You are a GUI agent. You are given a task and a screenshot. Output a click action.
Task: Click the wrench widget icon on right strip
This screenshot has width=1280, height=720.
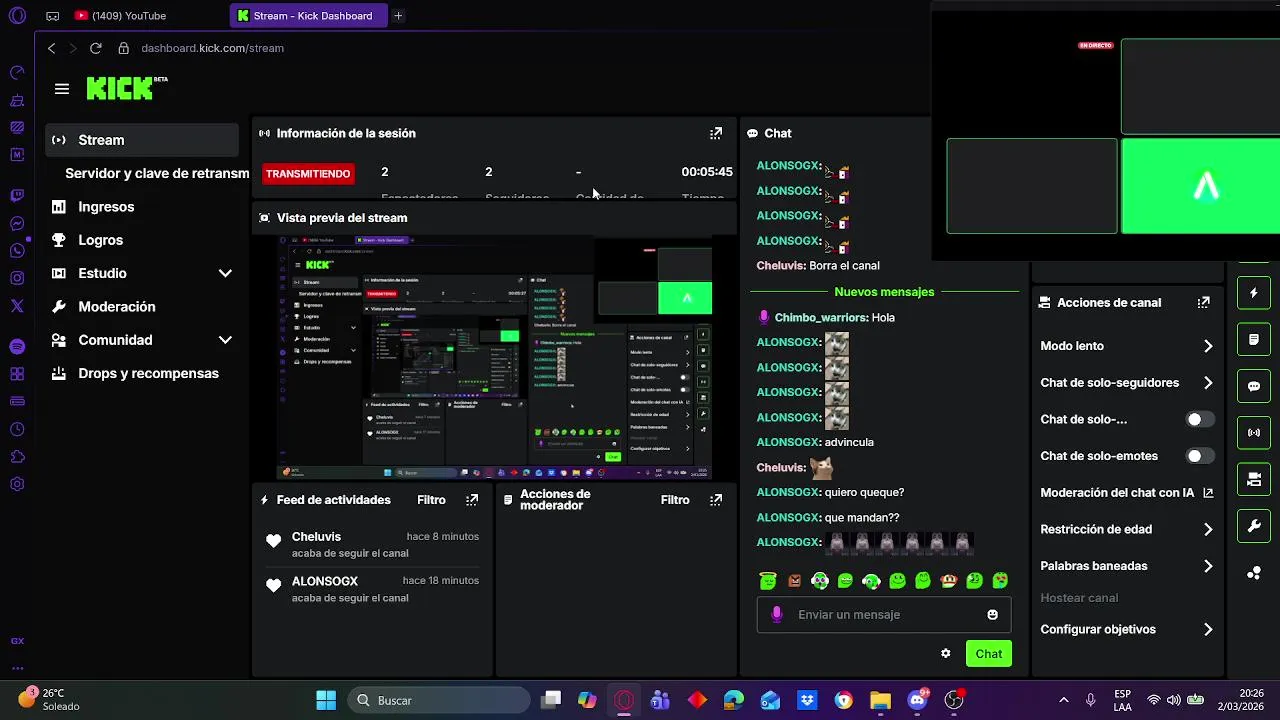point(1254,526)
